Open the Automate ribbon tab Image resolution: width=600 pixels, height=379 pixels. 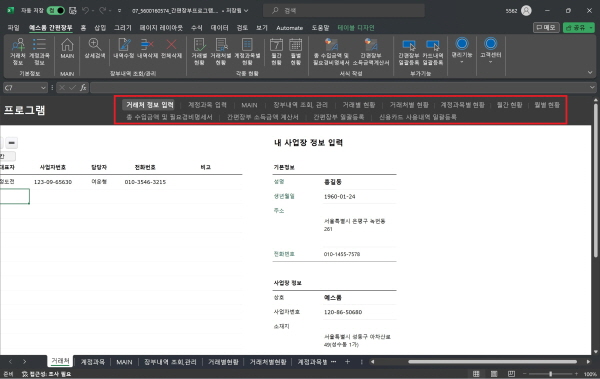289,28
